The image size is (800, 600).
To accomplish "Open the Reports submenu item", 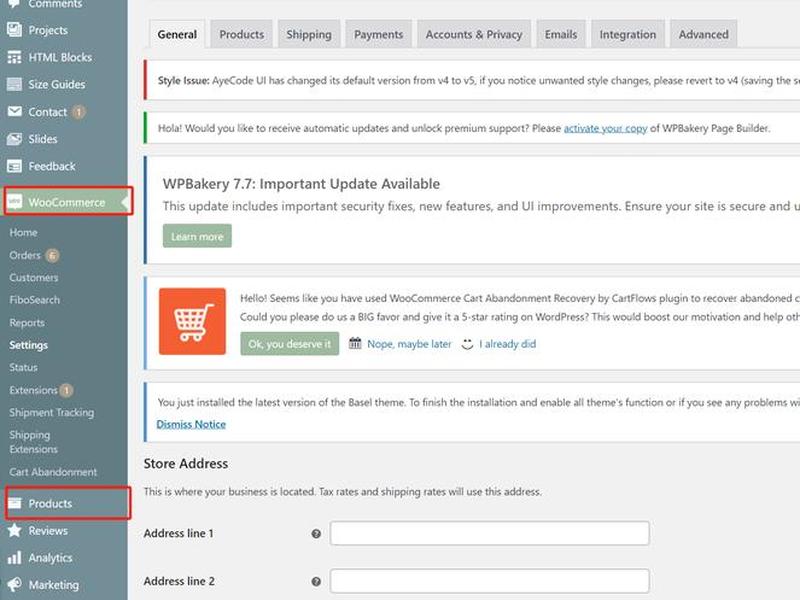I will click(x=27, y=322).
